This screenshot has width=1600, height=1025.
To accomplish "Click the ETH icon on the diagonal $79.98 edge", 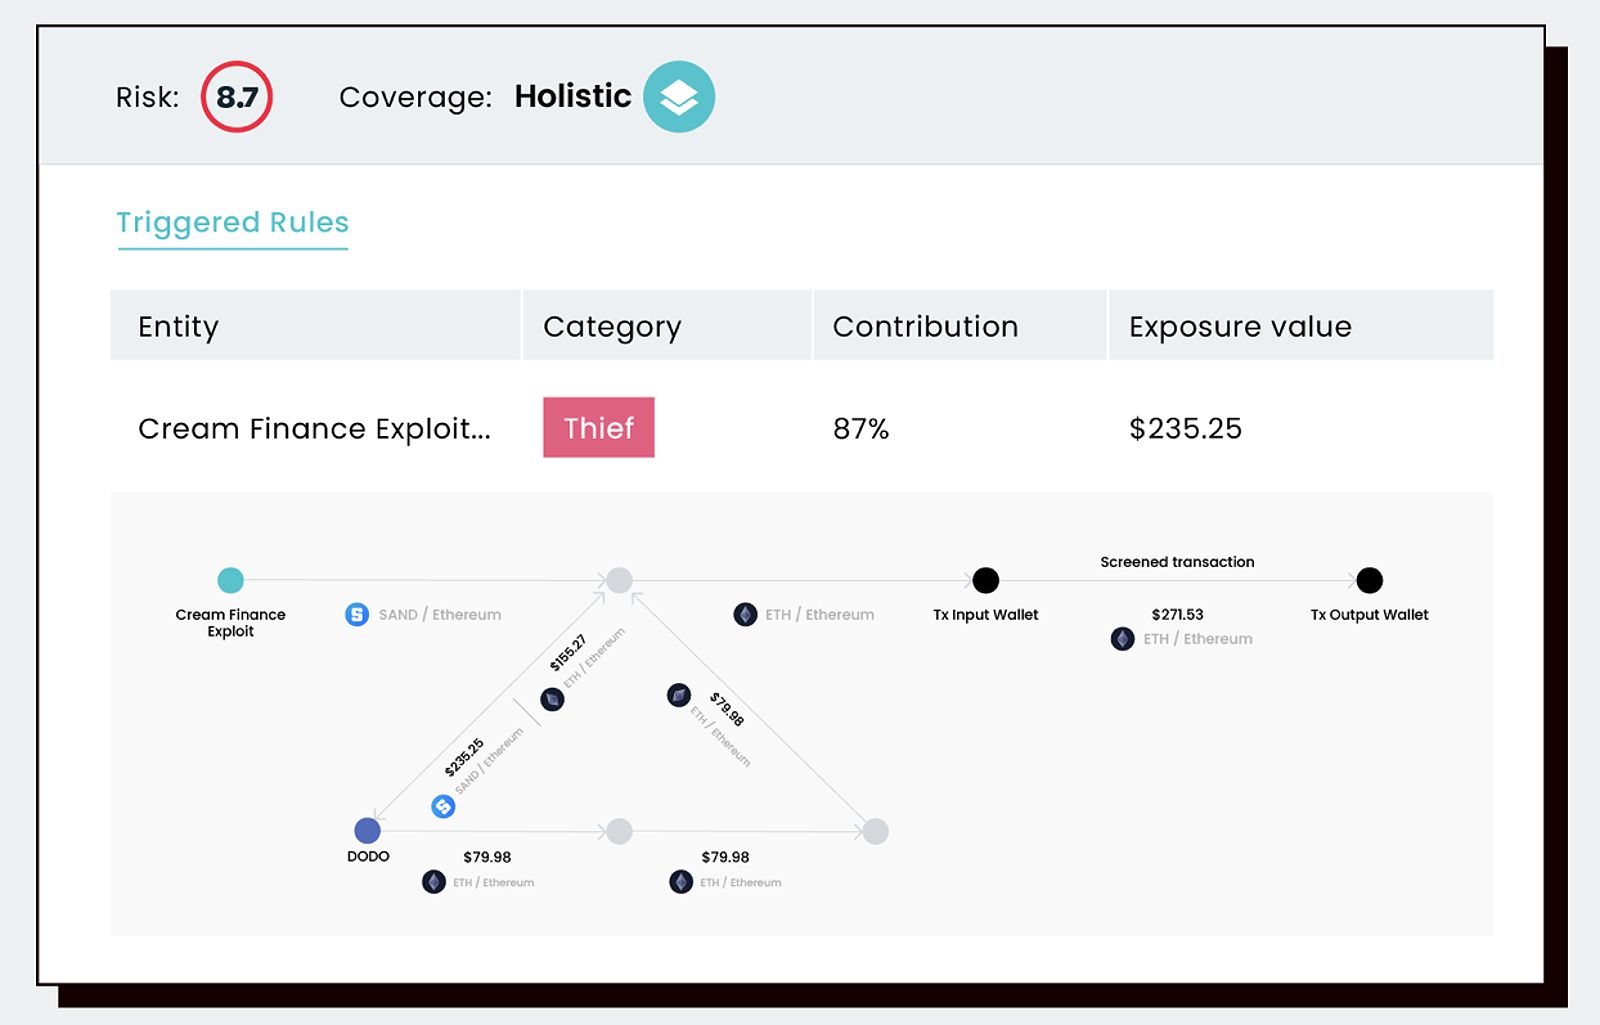I will (x=679, y=695).
